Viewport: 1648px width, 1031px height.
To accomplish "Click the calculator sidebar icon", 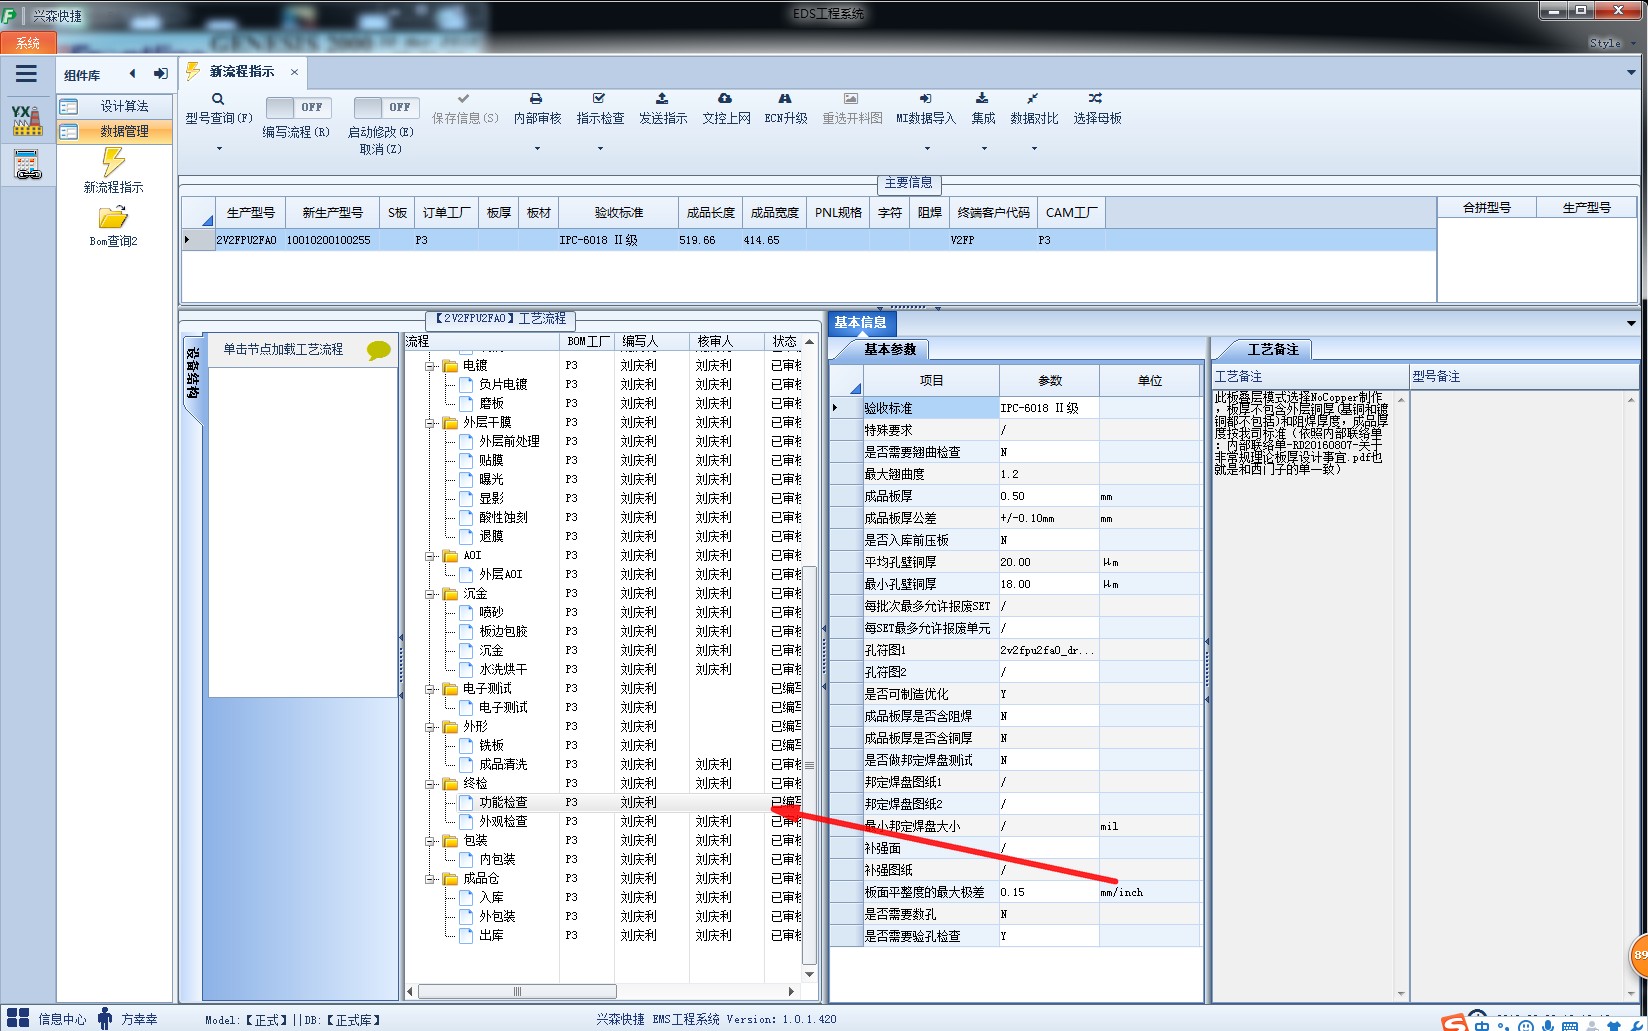I will tap(27, 164).
